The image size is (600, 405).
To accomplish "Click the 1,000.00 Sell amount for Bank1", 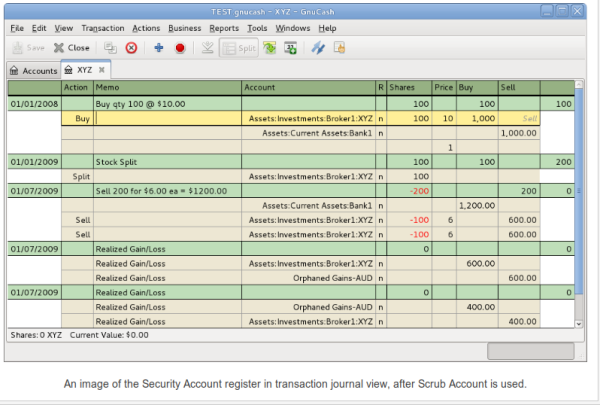I will tap(519, 133).
